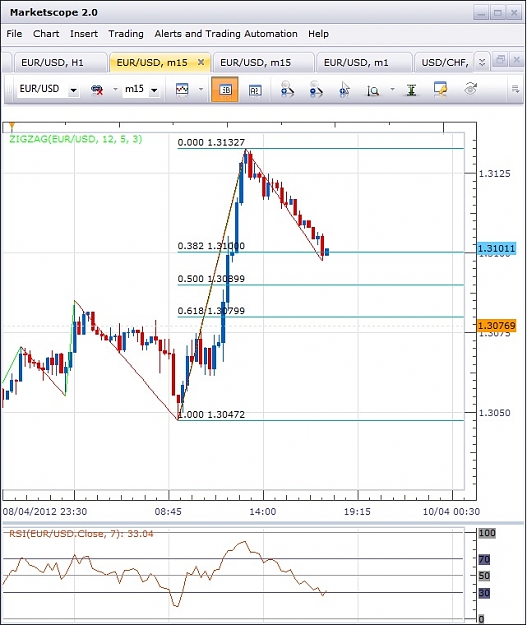Show more chart tabs overflow chevron

[482, 62]
